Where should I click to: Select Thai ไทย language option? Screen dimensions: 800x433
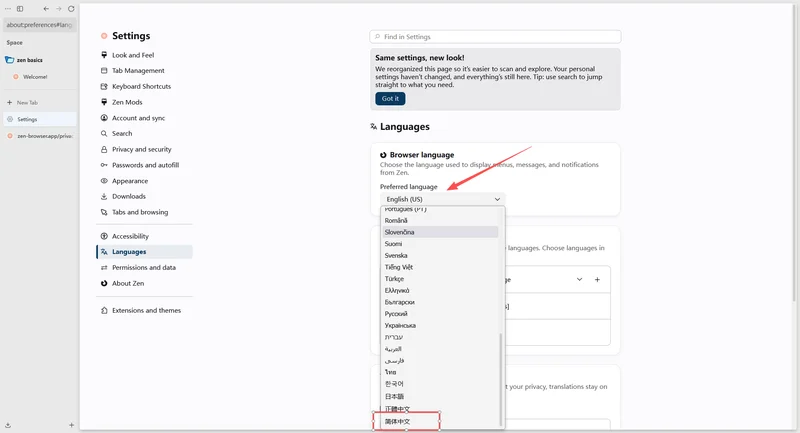[440, 372]
